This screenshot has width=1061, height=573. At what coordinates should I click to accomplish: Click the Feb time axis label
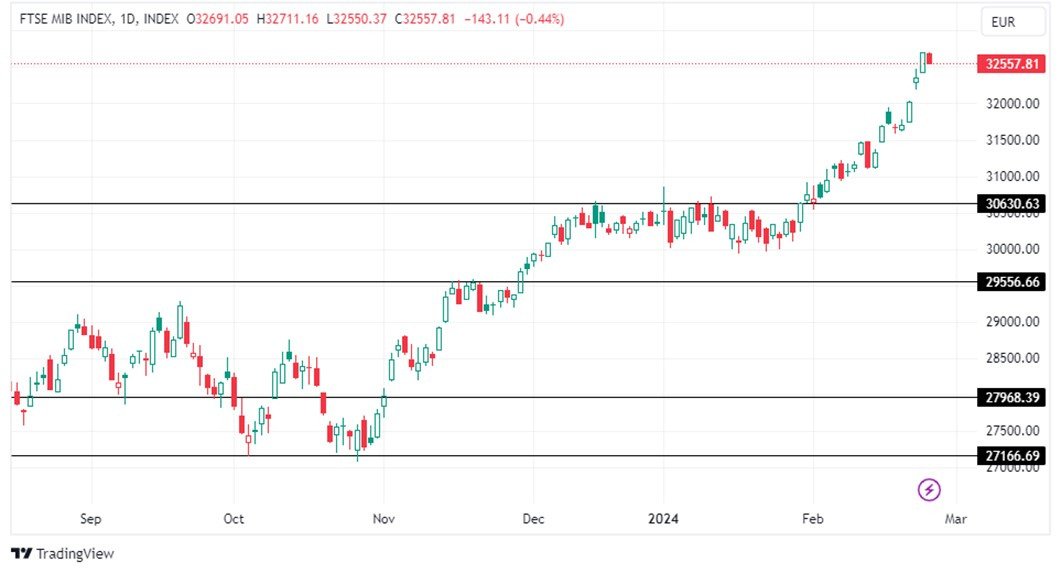point(813,519)
